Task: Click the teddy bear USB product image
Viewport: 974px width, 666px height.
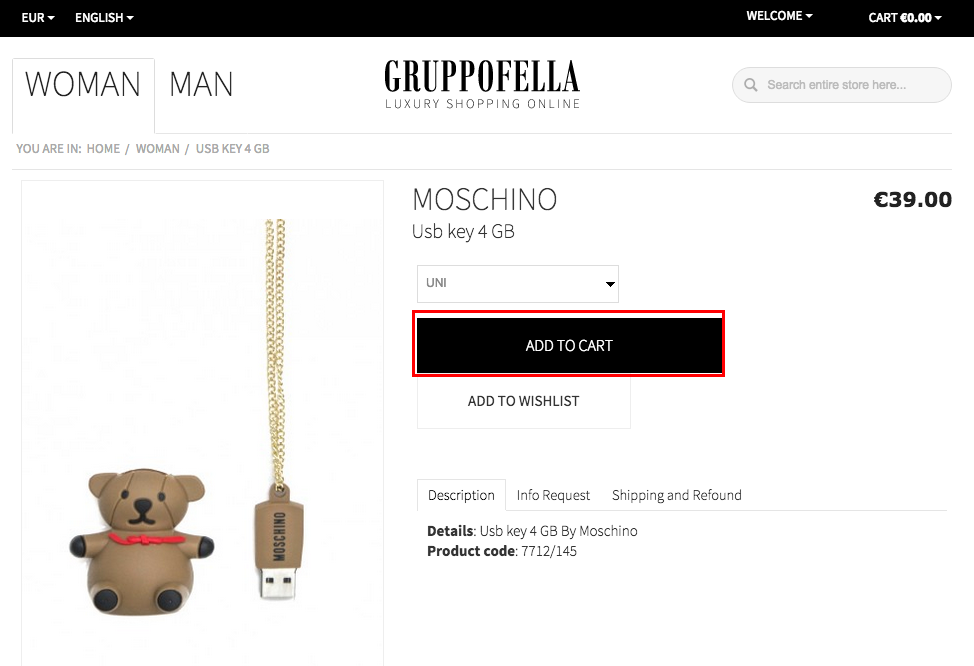Action: (x=203, y=422)
